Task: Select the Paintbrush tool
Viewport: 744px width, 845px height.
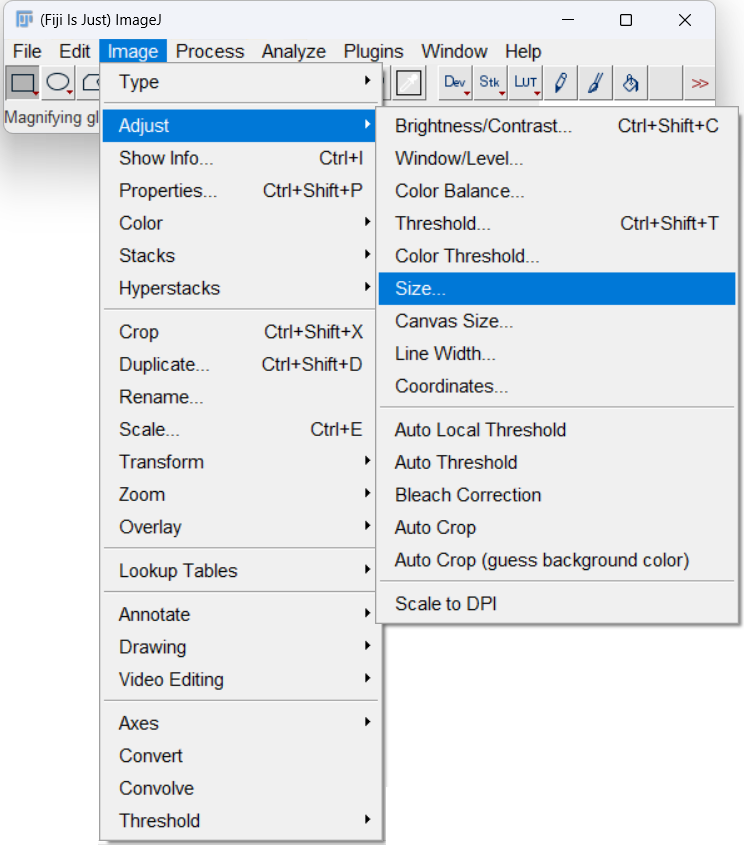Action: [x=595, y=83]
